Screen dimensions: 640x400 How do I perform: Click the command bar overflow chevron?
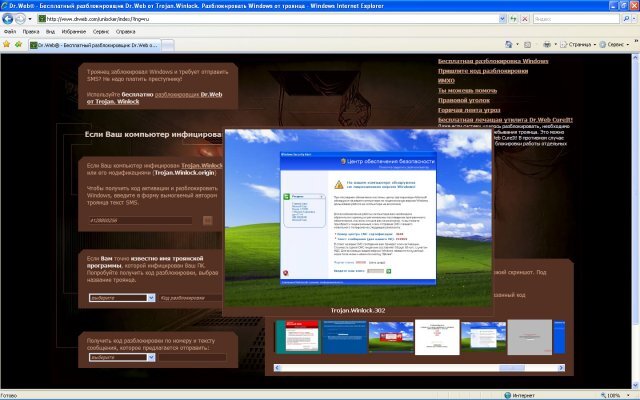click(636, 42)
